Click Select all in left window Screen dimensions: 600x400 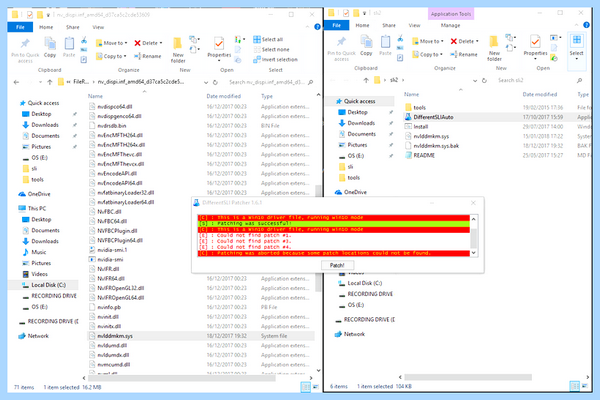[x=268, y=39]
